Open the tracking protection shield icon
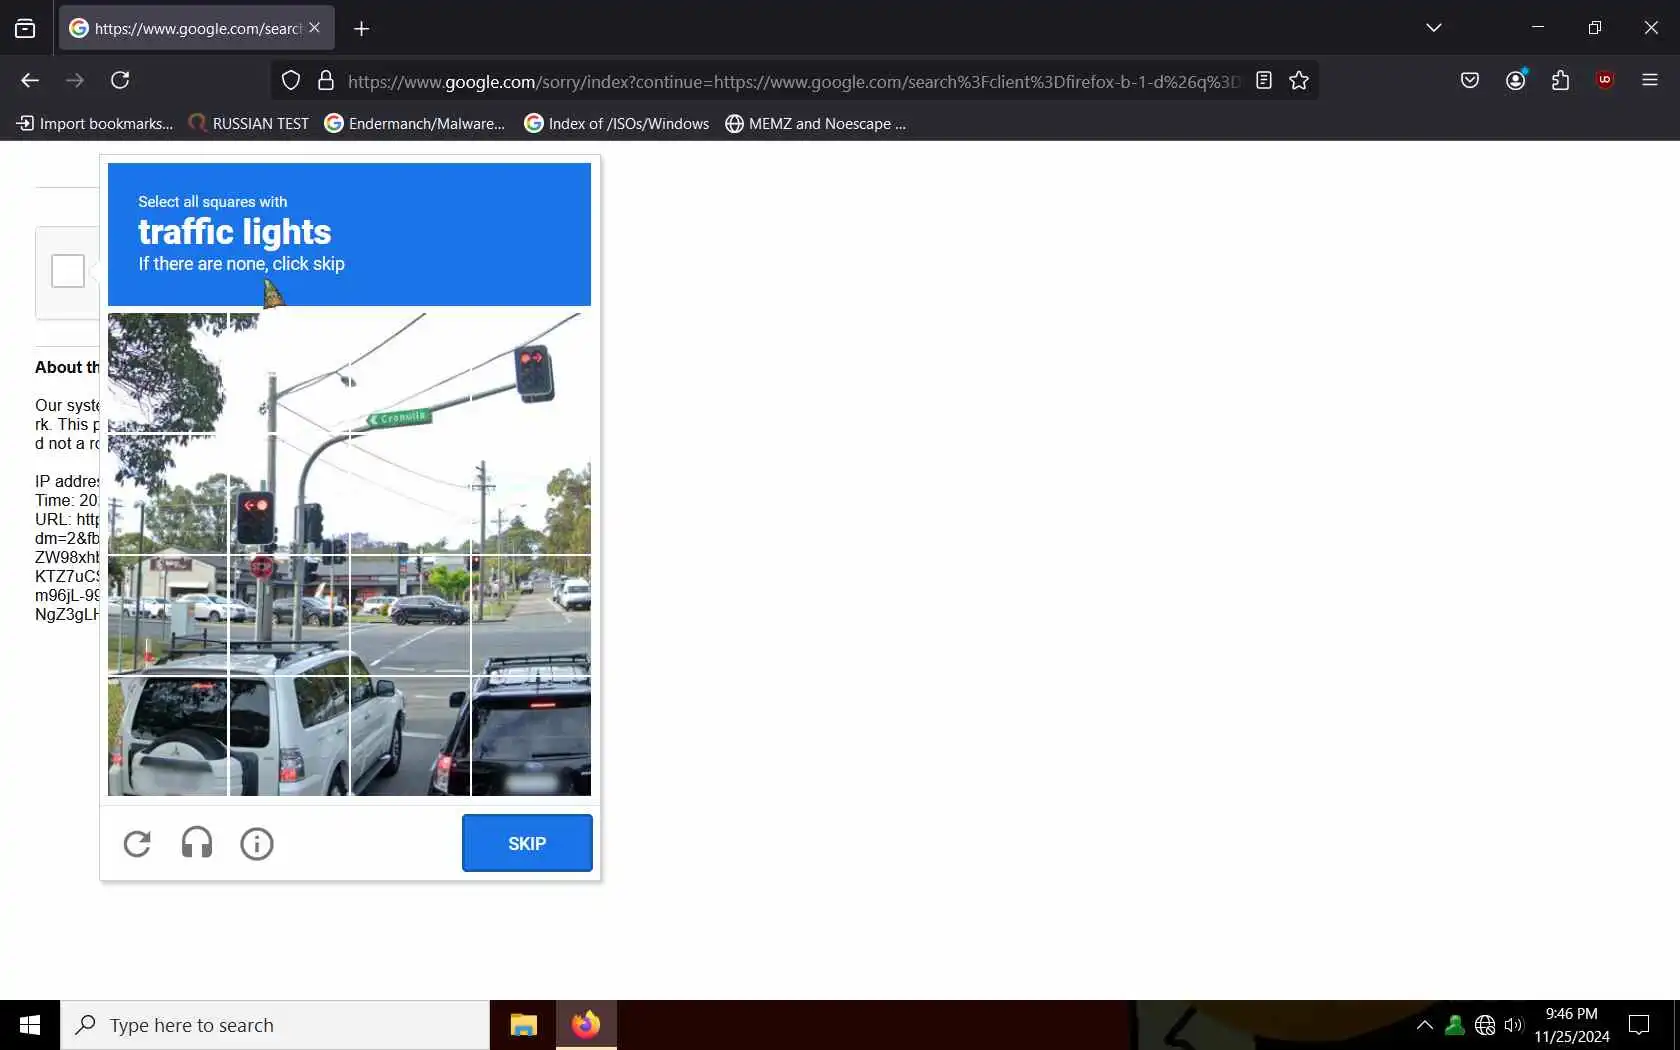The image size is (1680, 1050). (291, 81)
